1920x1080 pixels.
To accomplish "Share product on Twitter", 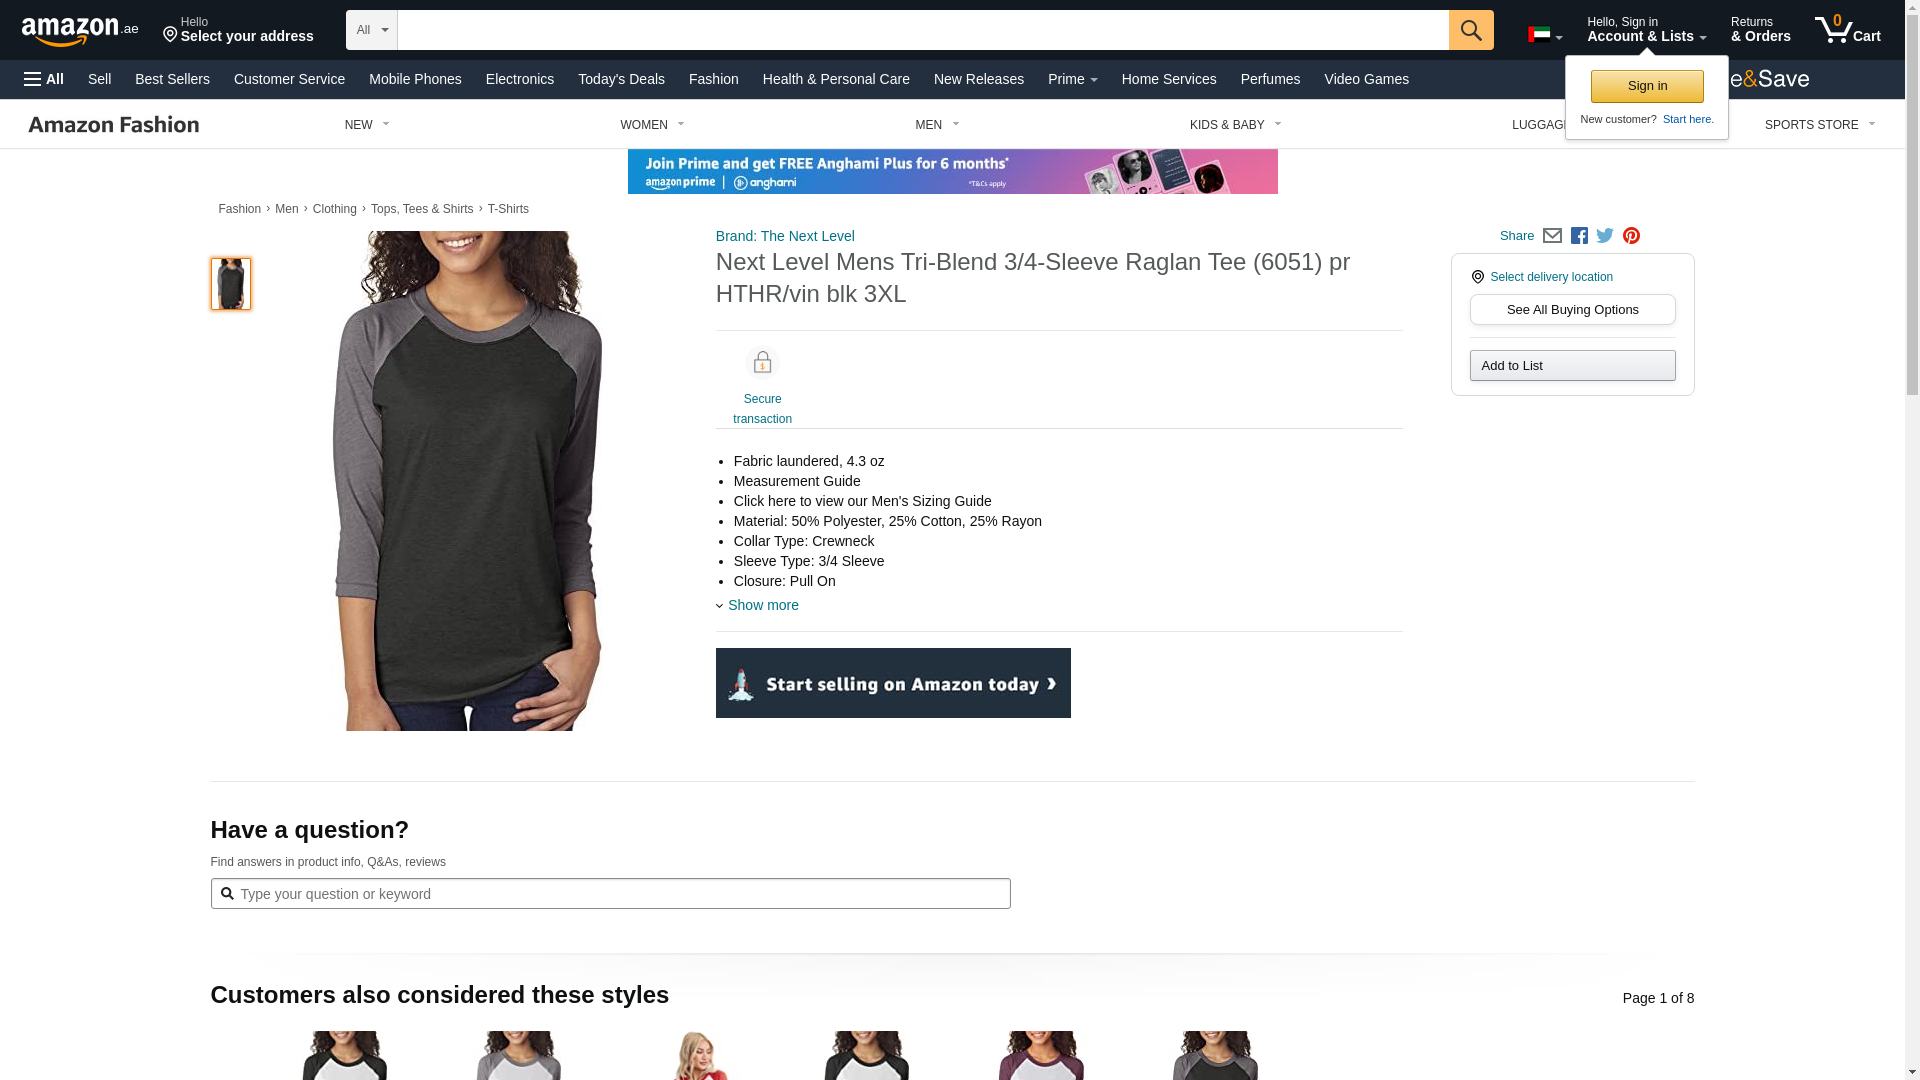I will pos(1605,236).
